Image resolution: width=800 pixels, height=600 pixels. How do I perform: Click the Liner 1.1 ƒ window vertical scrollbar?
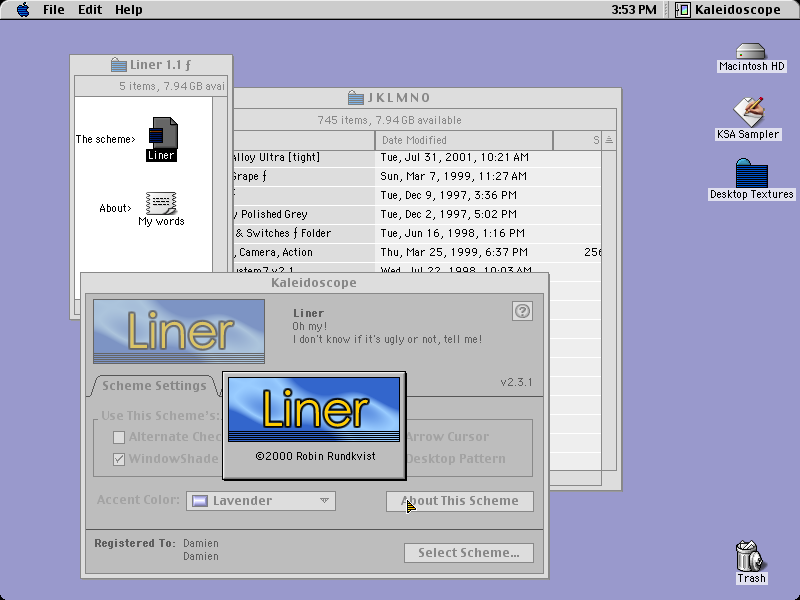click(x=220, y=184)
